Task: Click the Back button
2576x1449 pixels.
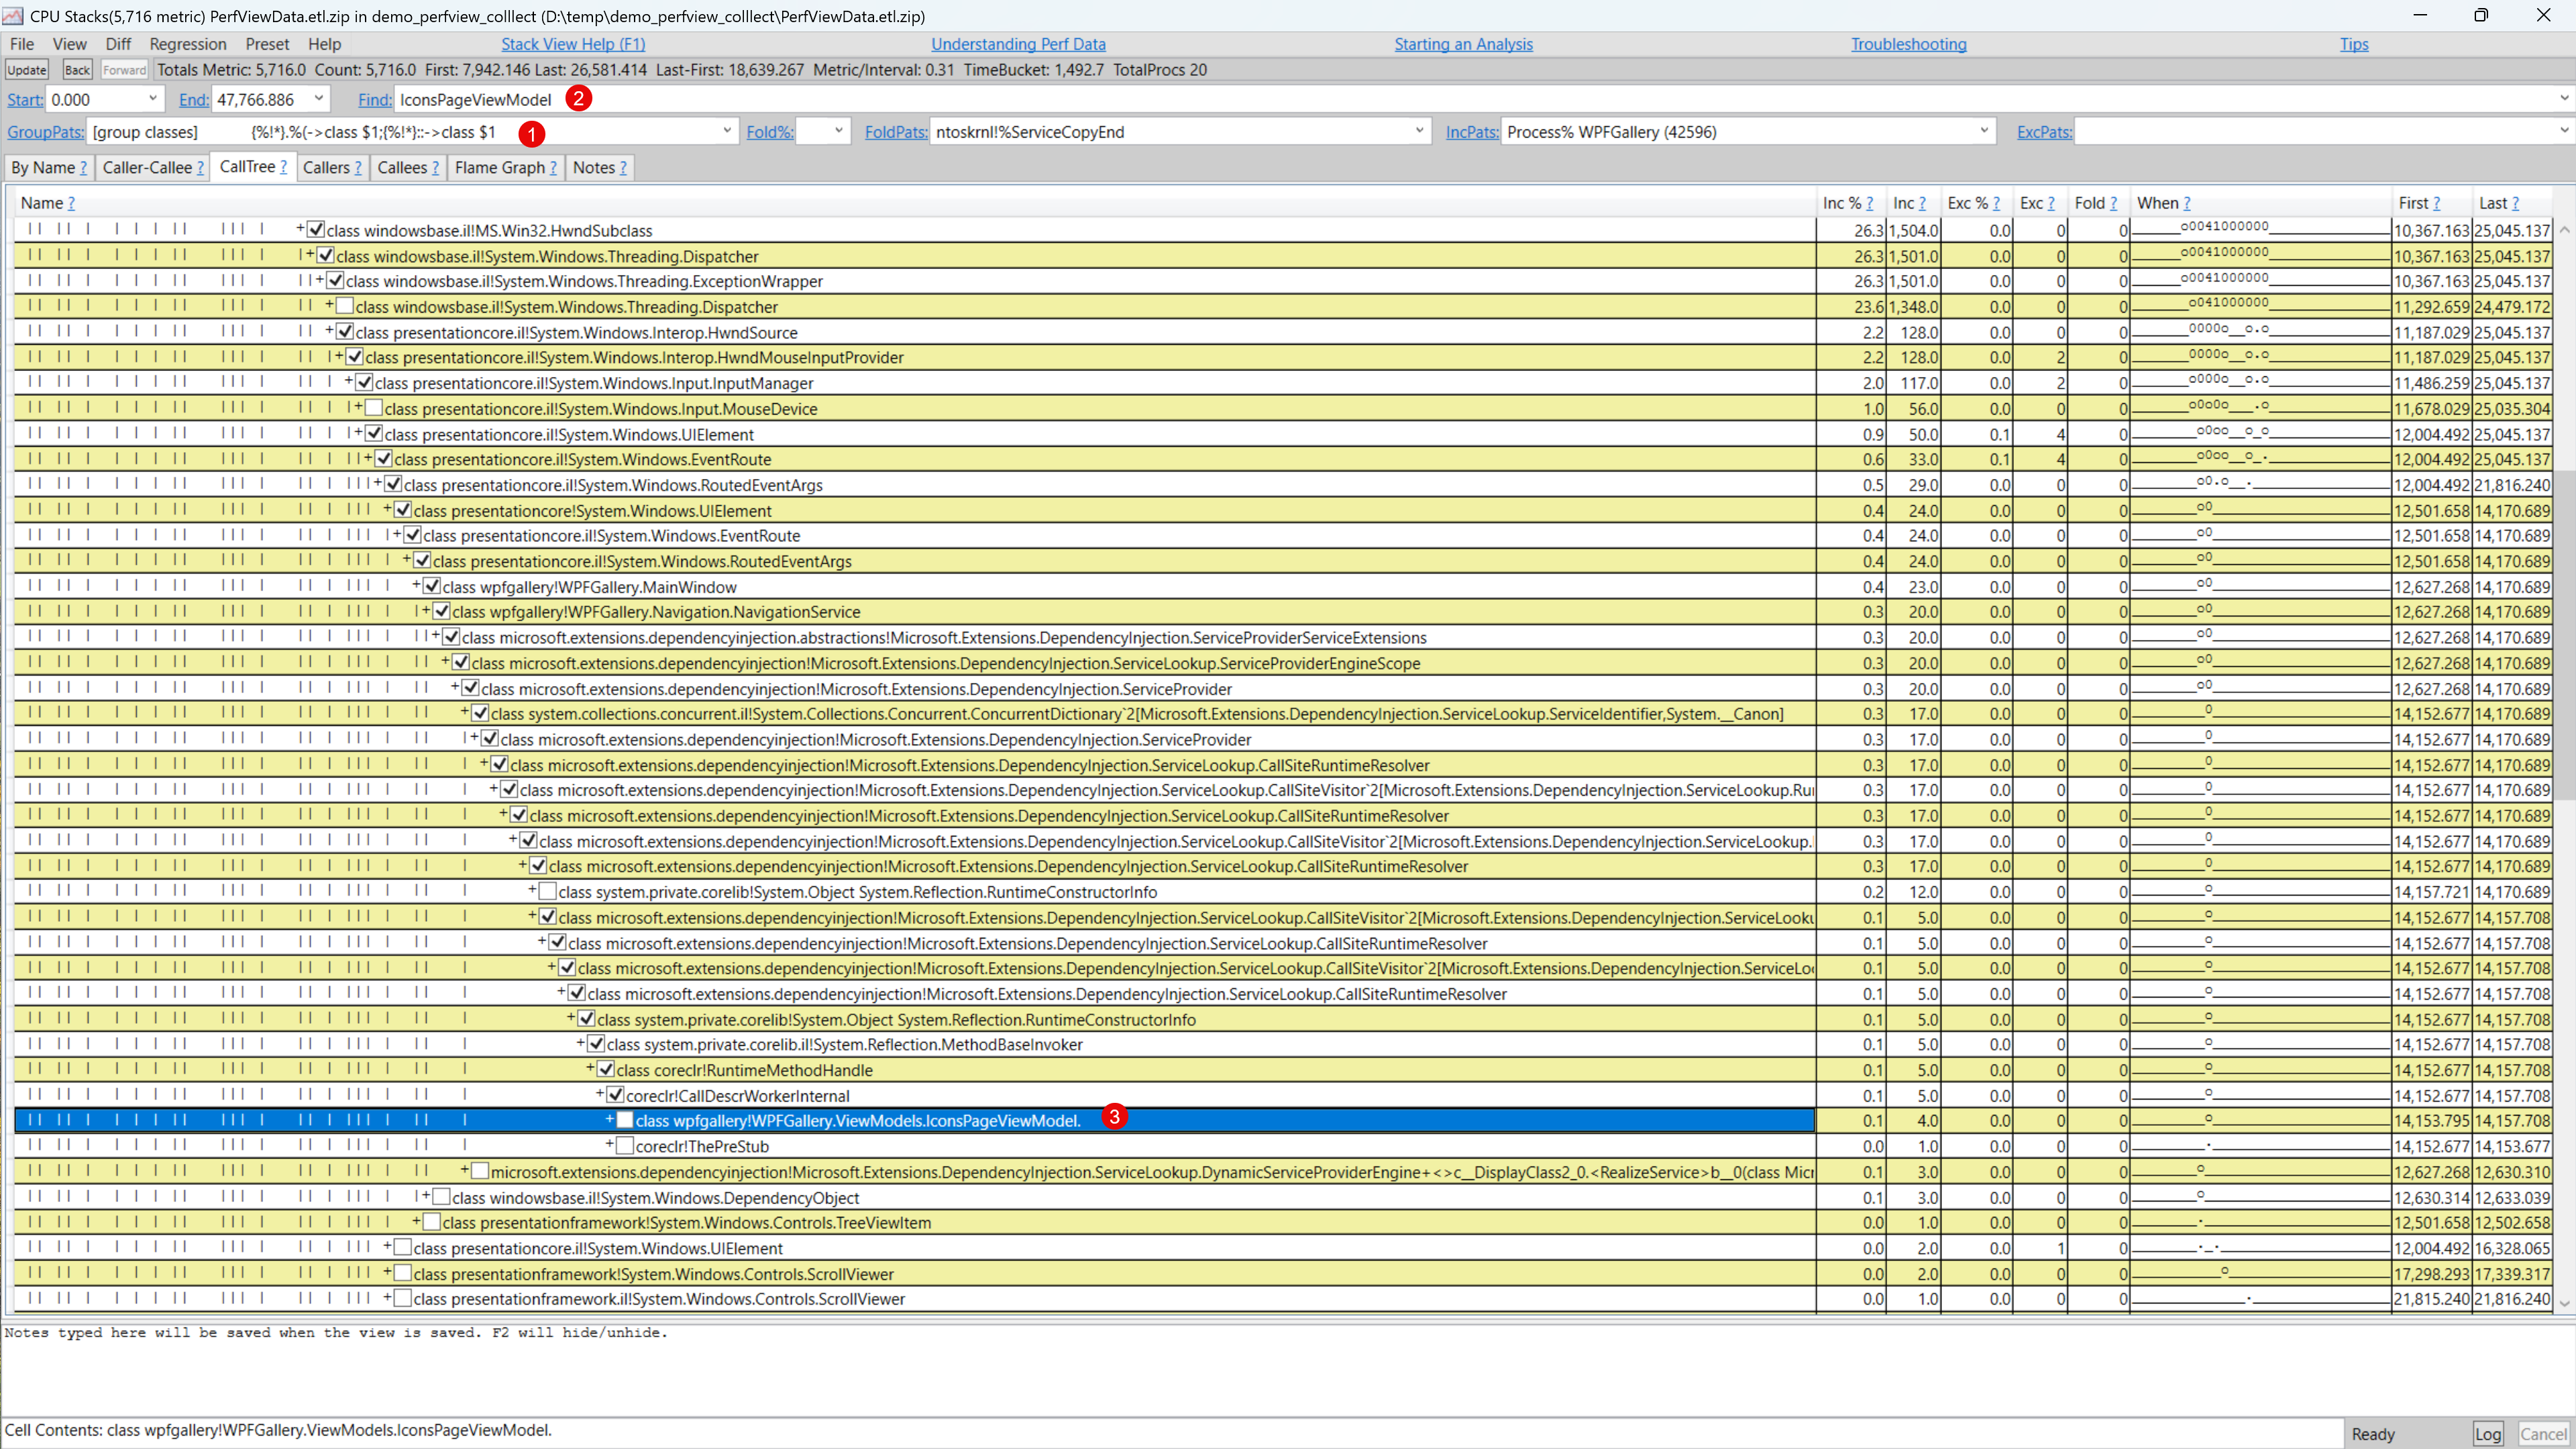Action: tap(77, 70)
